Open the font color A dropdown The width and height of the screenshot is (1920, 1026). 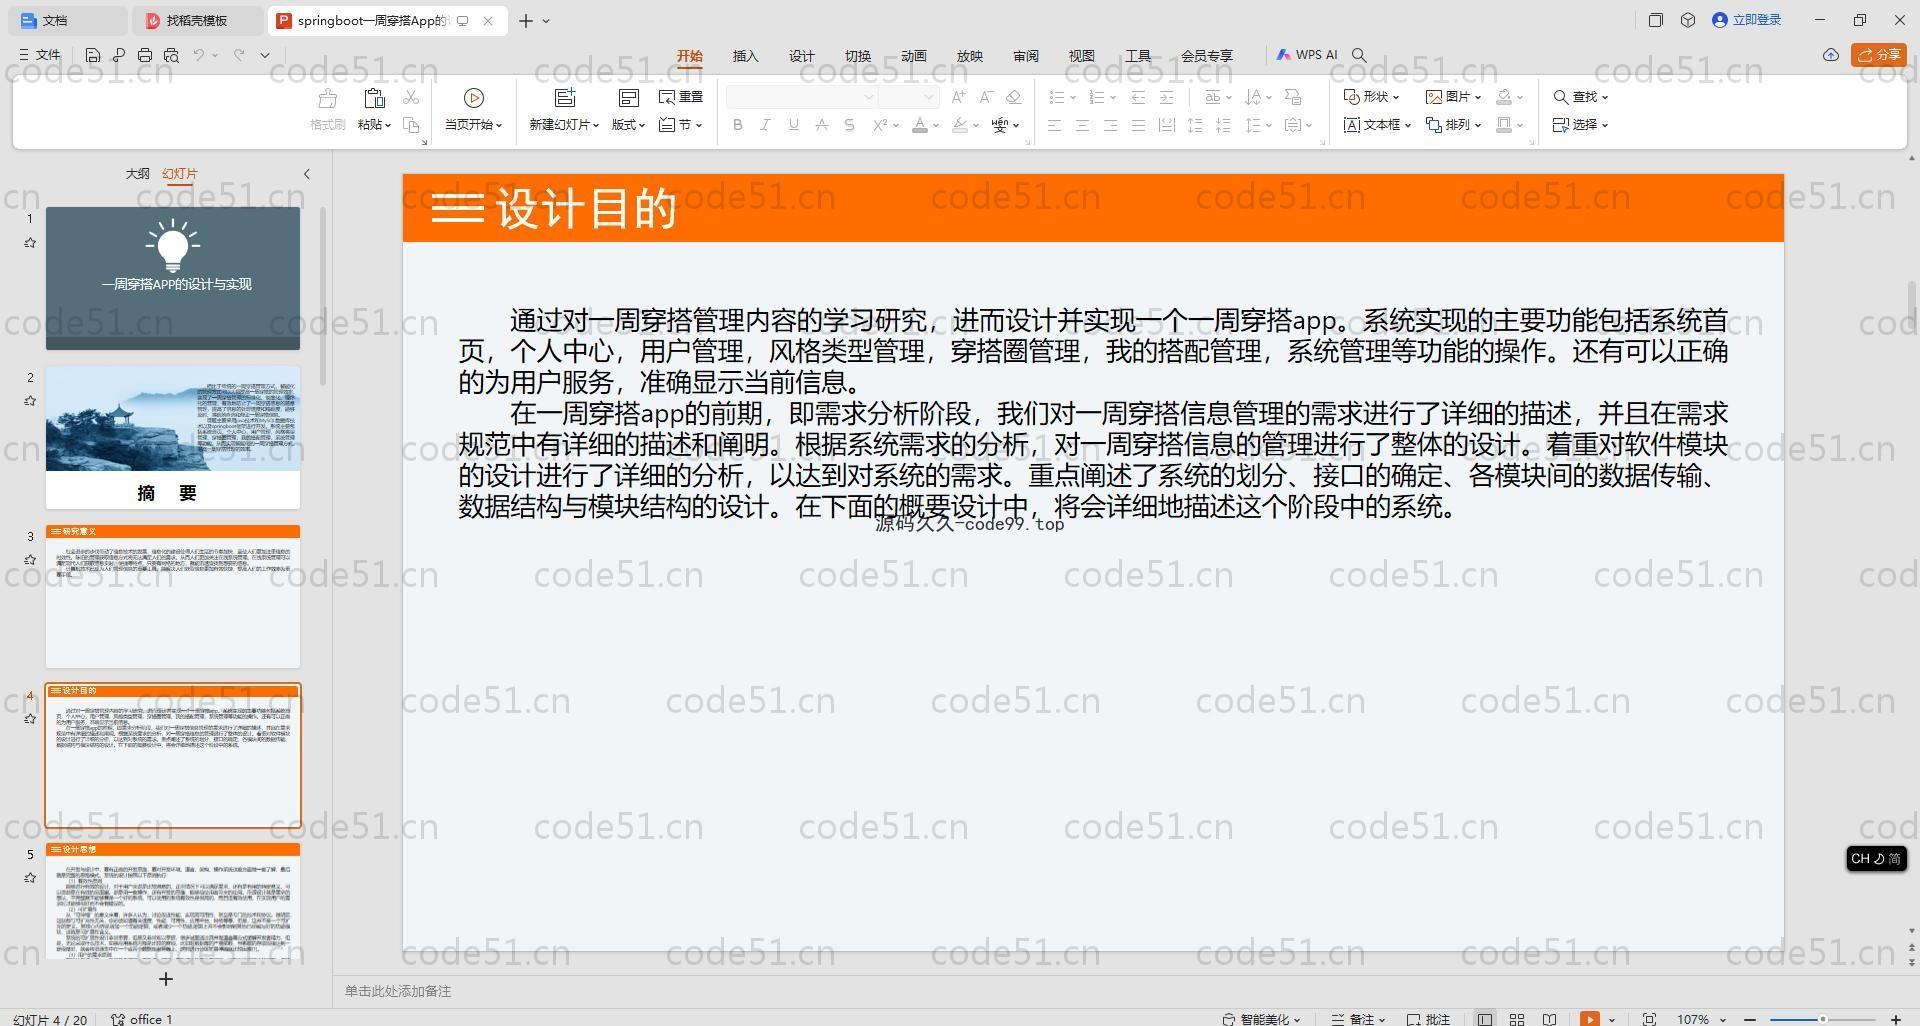pyautogui.click(x=934, y=125)
